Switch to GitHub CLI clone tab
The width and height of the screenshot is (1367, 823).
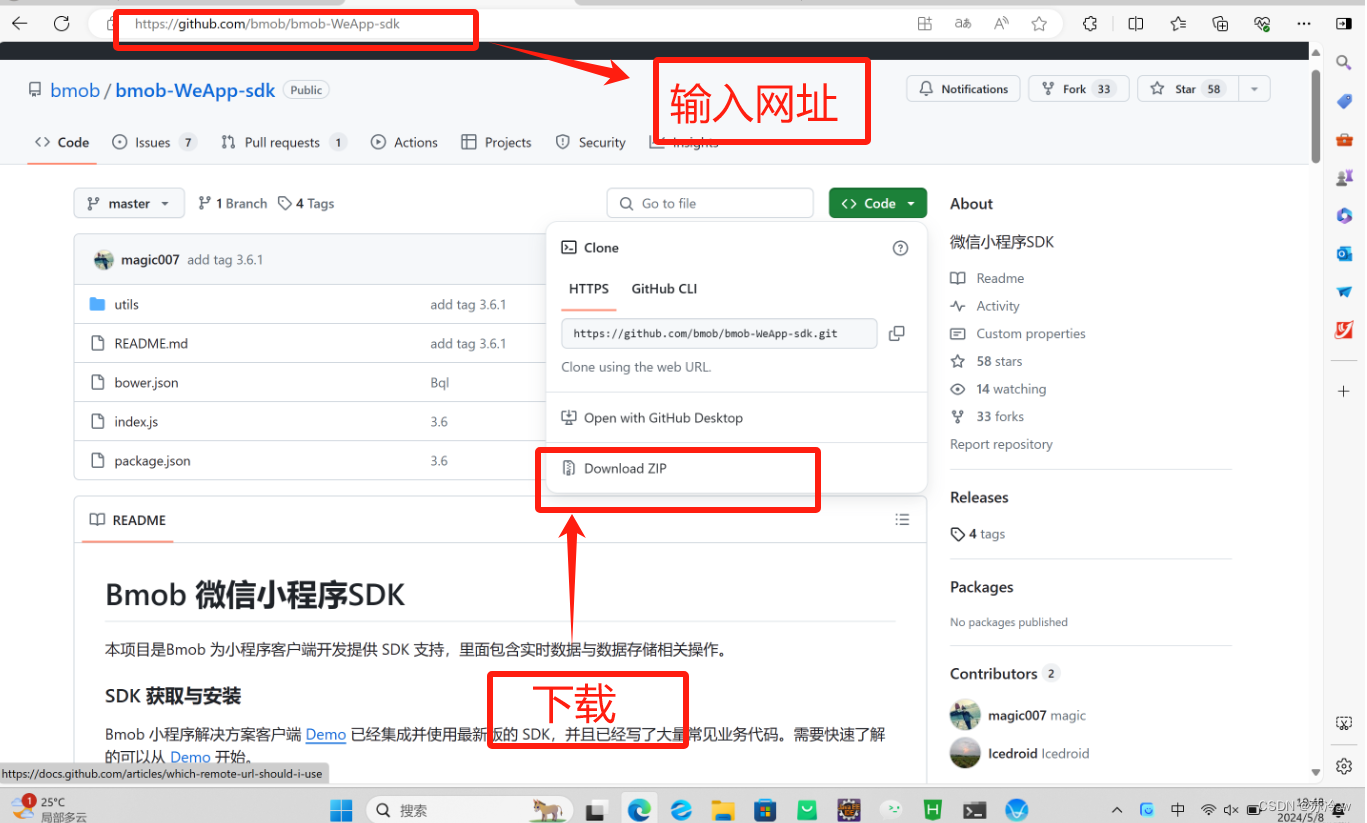[664, 288]
